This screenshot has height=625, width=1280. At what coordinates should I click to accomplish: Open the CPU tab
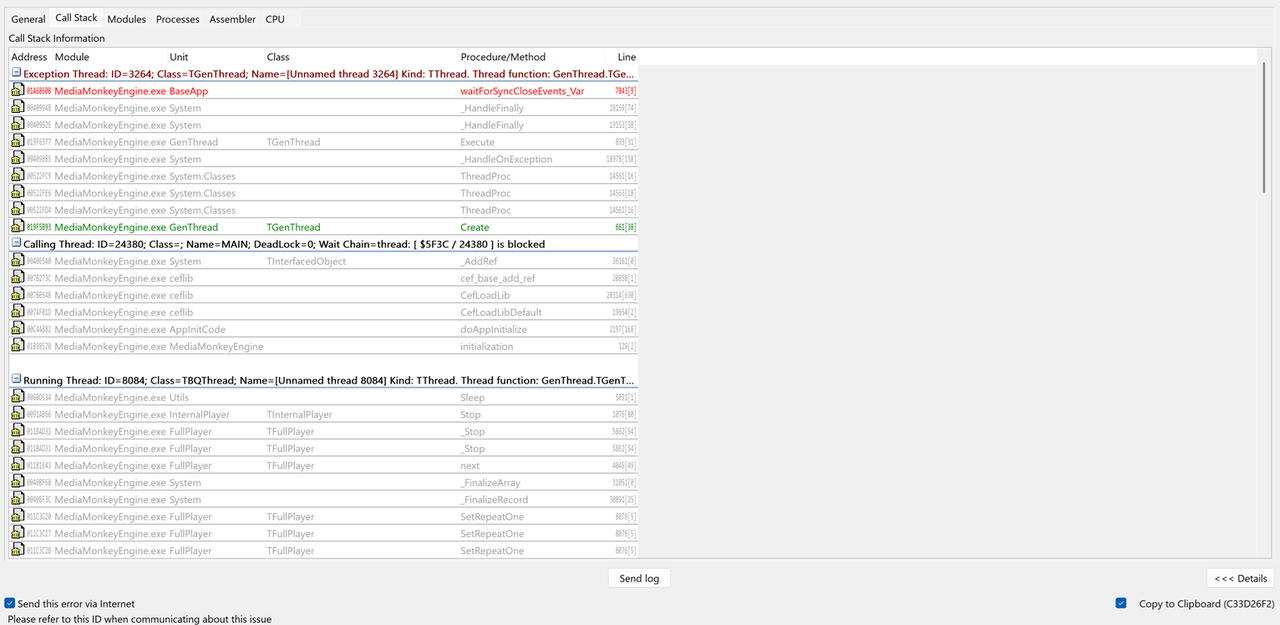pos(275,19)
